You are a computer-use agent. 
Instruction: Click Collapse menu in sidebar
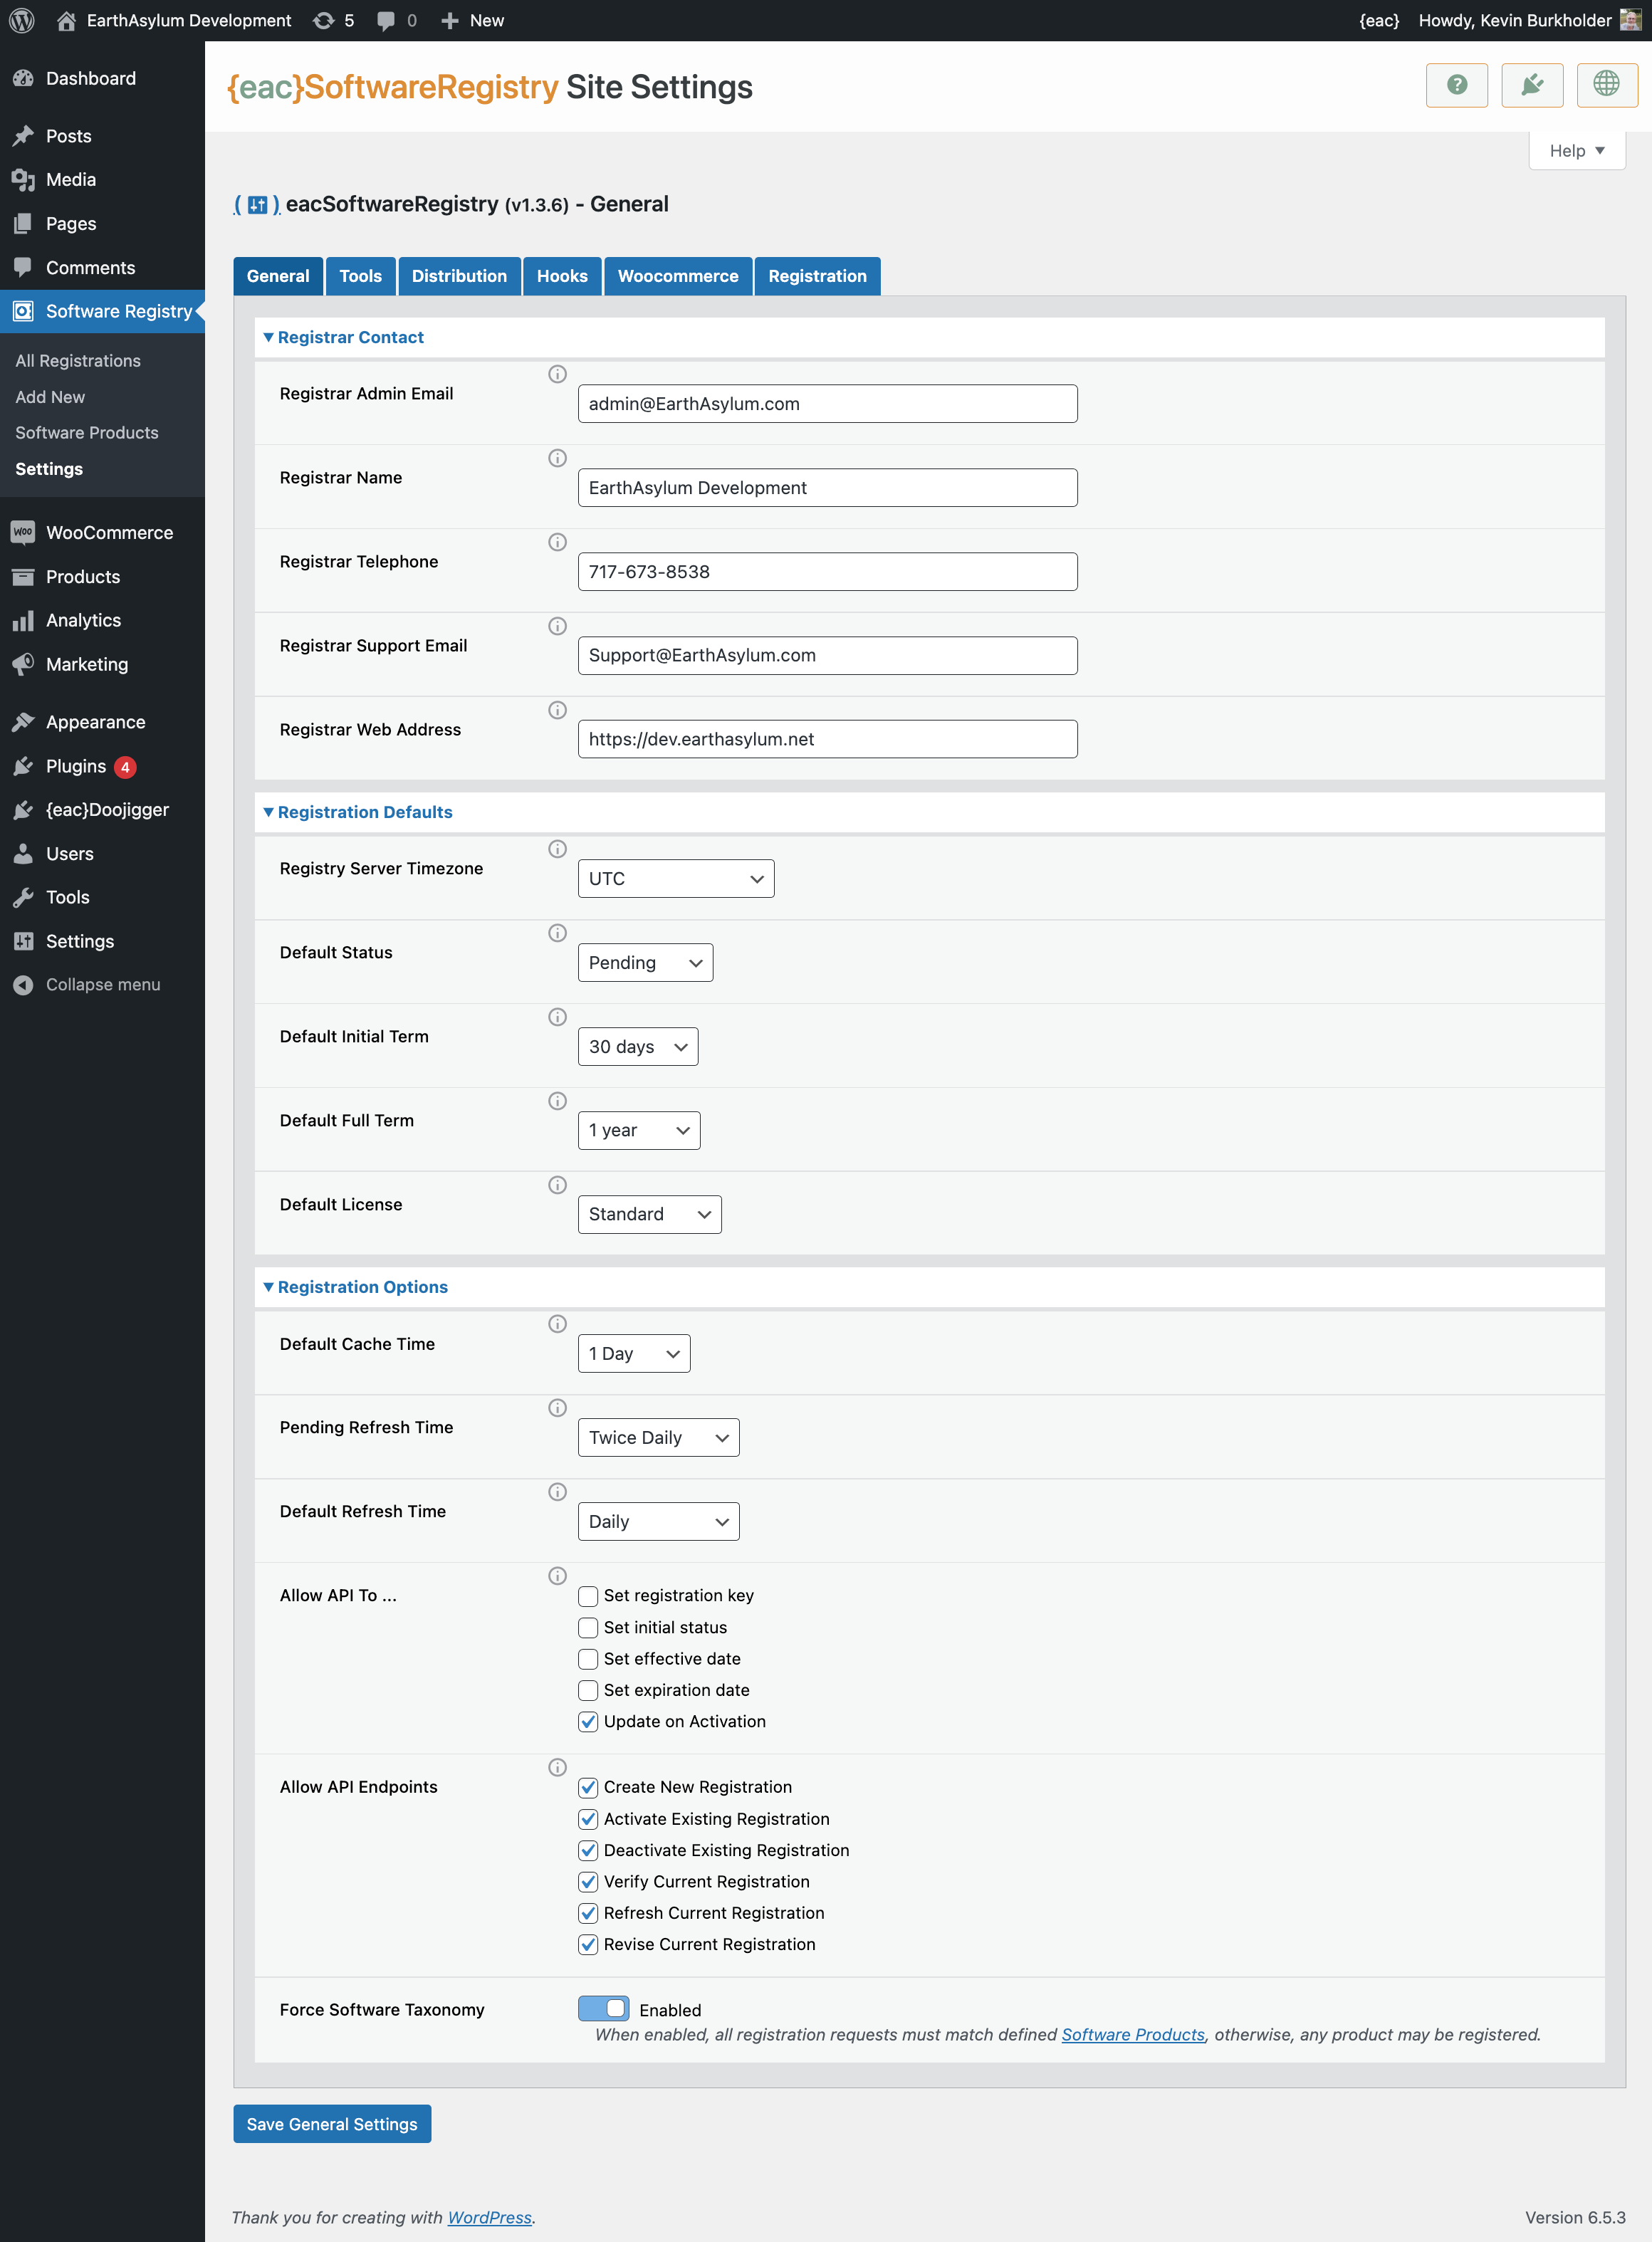click(x=87, y=985)
